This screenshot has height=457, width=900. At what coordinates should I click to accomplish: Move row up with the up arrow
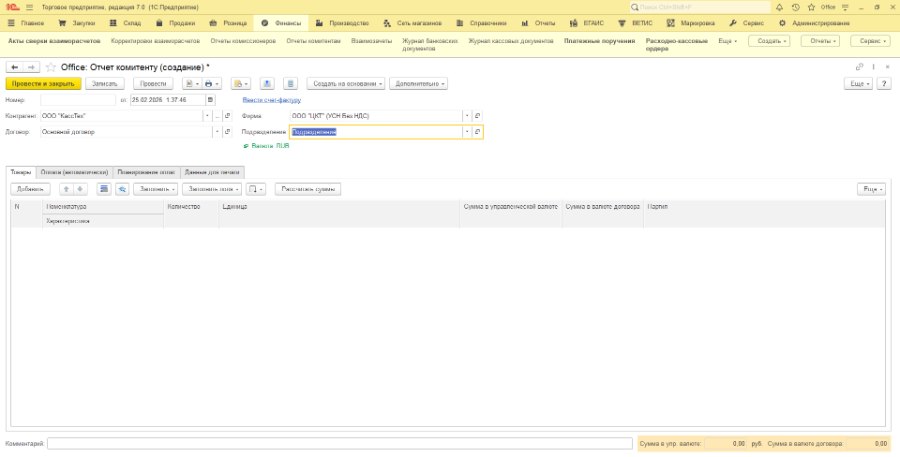(x=66, y=189)
